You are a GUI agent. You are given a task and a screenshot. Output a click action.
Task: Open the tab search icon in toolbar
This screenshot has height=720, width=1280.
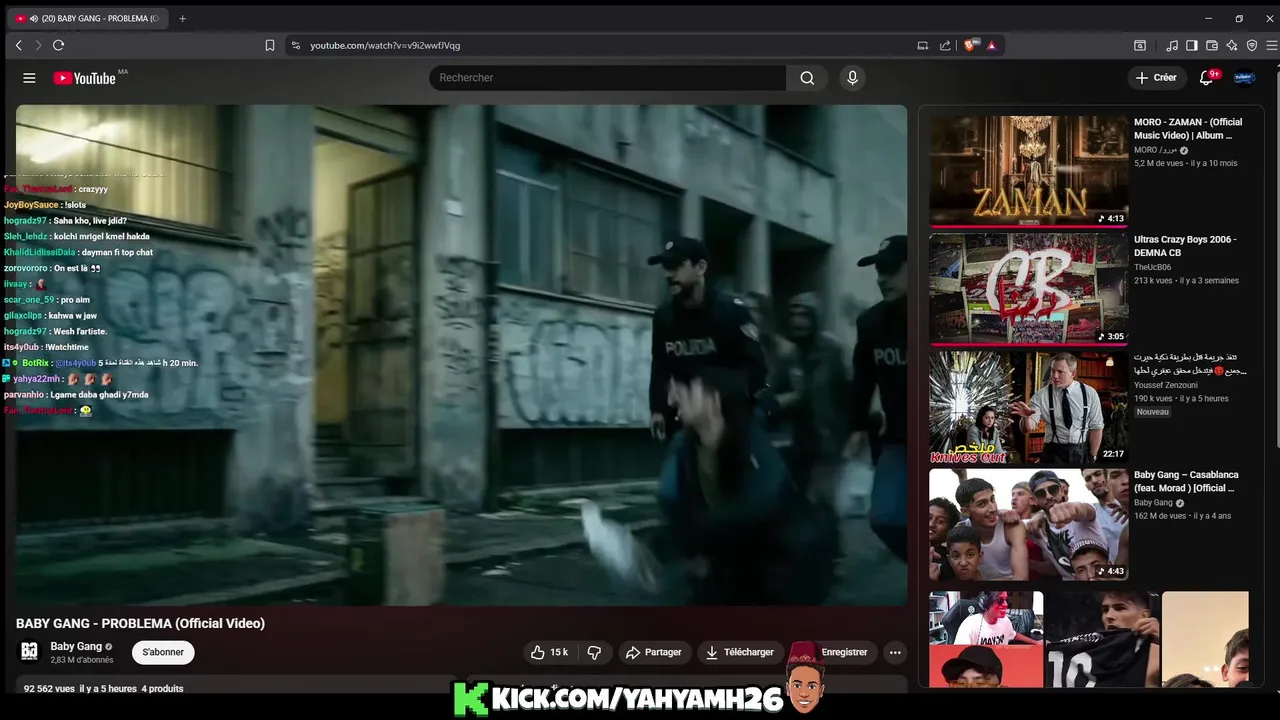point(1140,45)
